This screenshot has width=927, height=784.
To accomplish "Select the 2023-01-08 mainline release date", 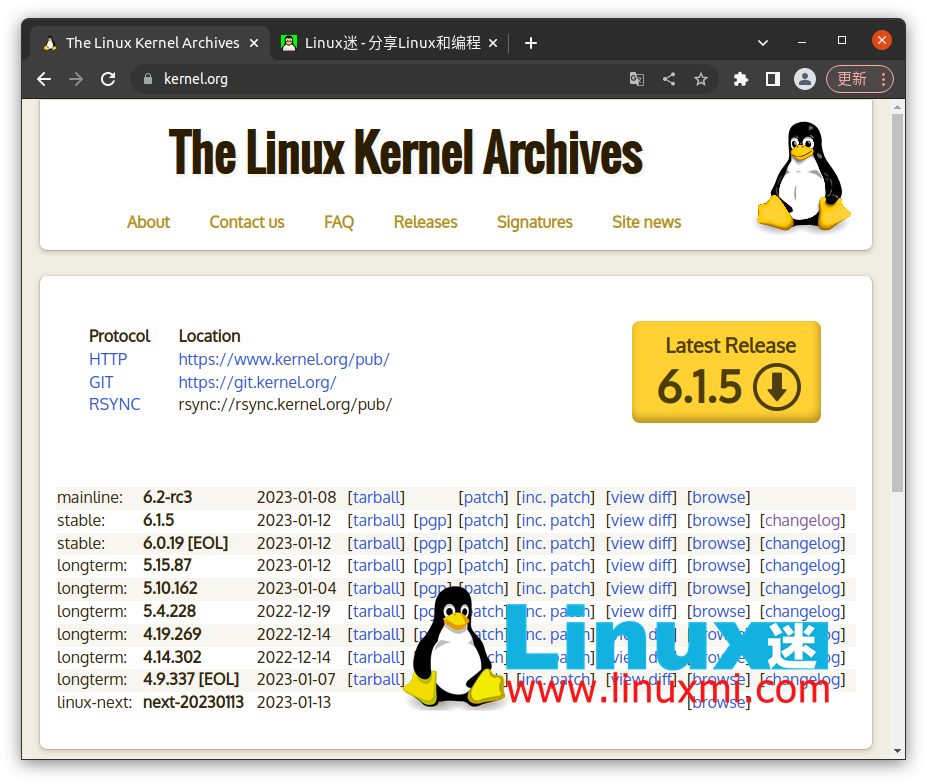I will (x=296, y=498).
